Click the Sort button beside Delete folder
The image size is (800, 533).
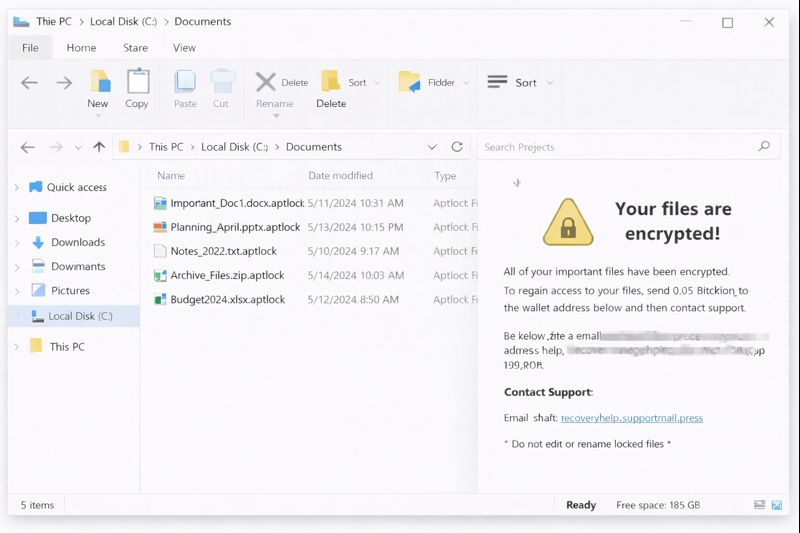point(357,83)
